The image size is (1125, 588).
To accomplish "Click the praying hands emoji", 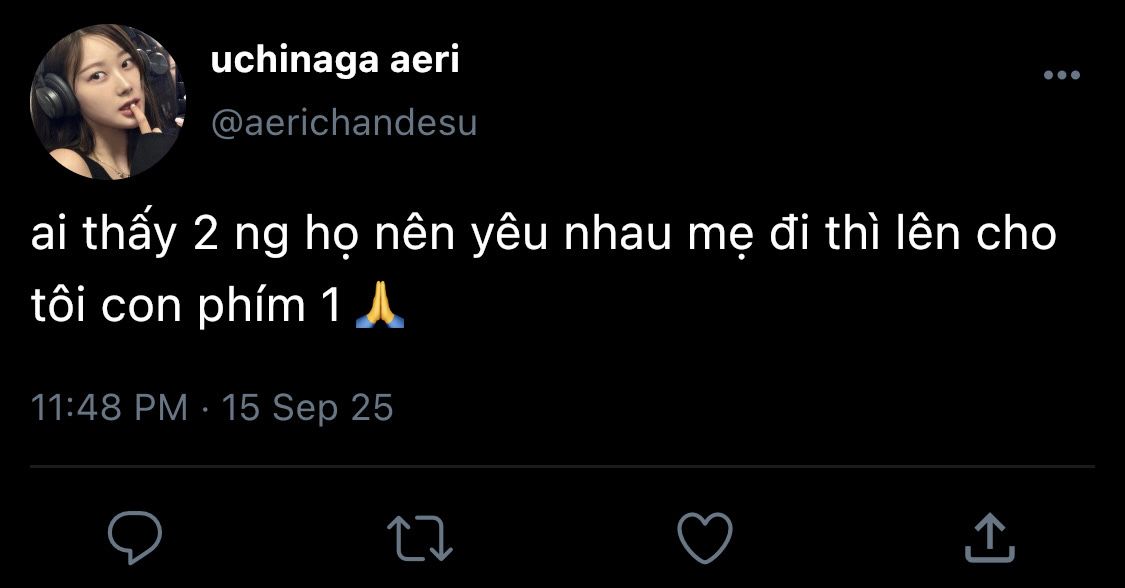I will tap(380, 306).
